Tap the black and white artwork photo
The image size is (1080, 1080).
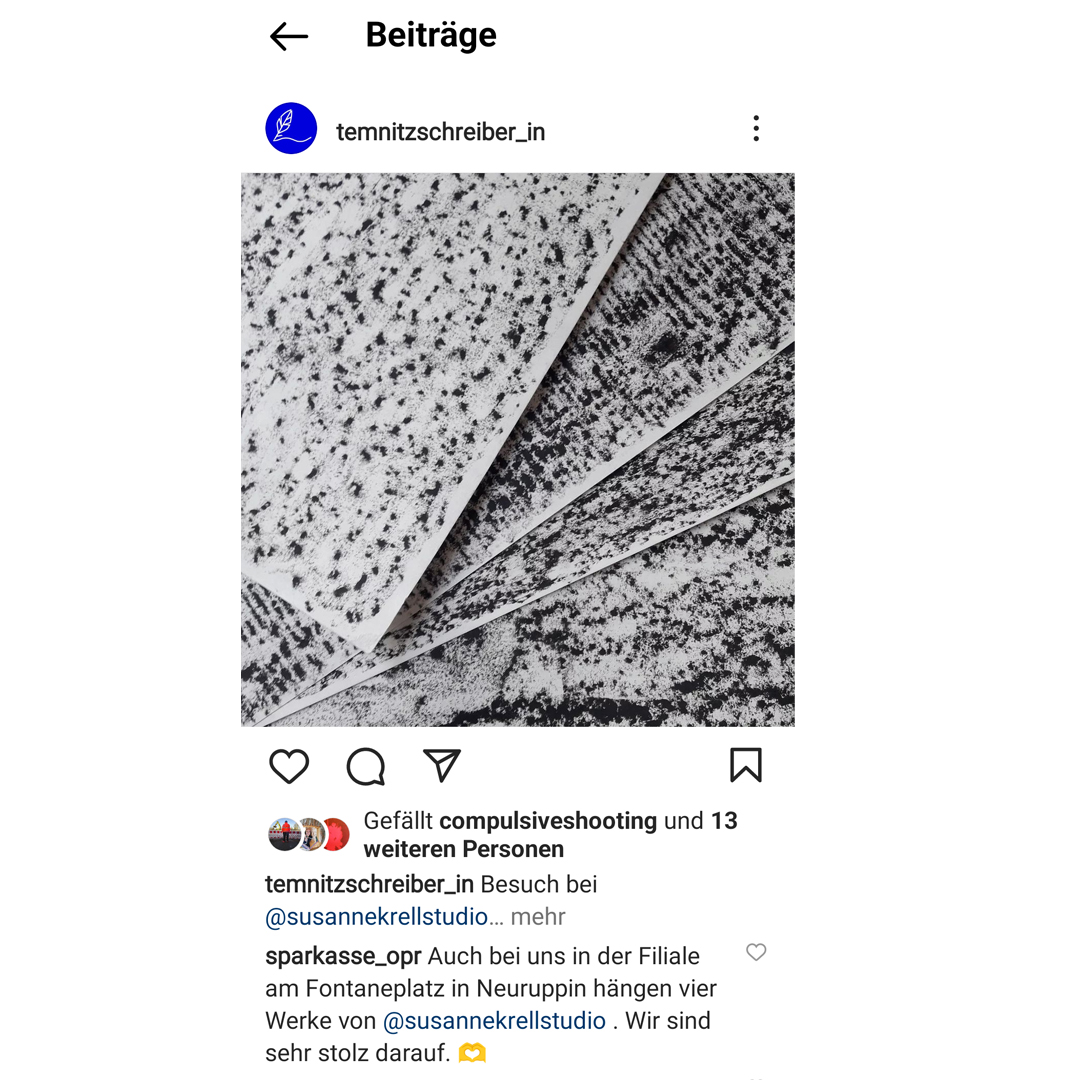pyautogui.click(x=518, y=450)
